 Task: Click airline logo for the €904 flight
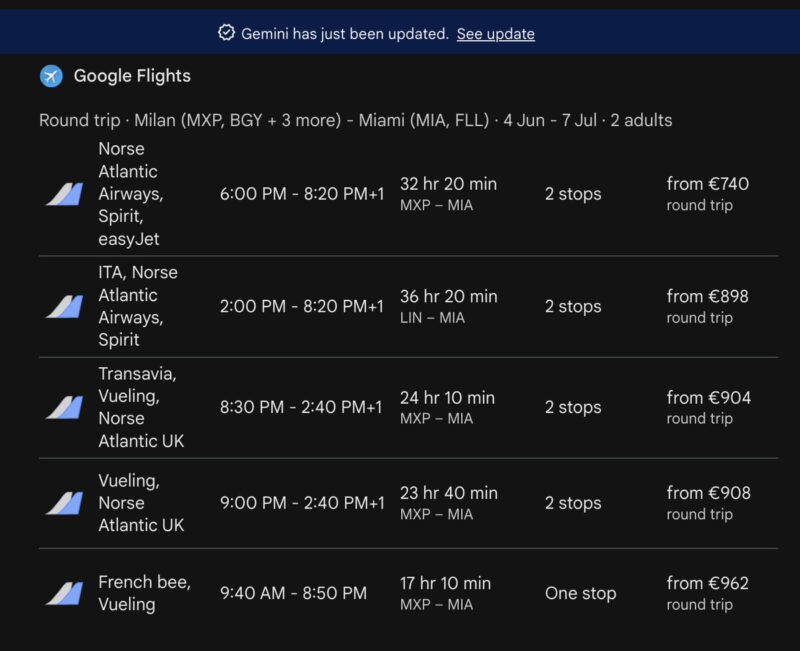[64, 407]
